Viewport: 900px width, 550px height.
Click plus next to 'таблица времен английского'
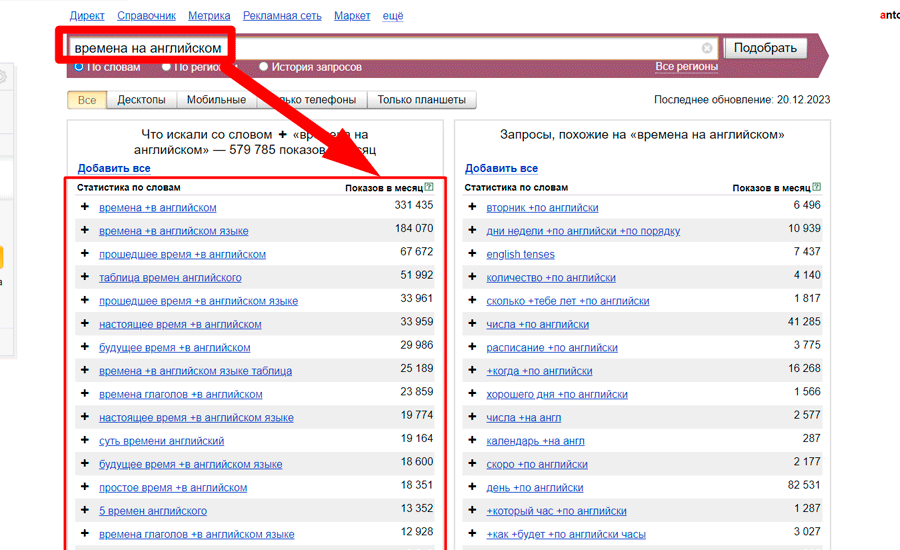pos(85,276)
